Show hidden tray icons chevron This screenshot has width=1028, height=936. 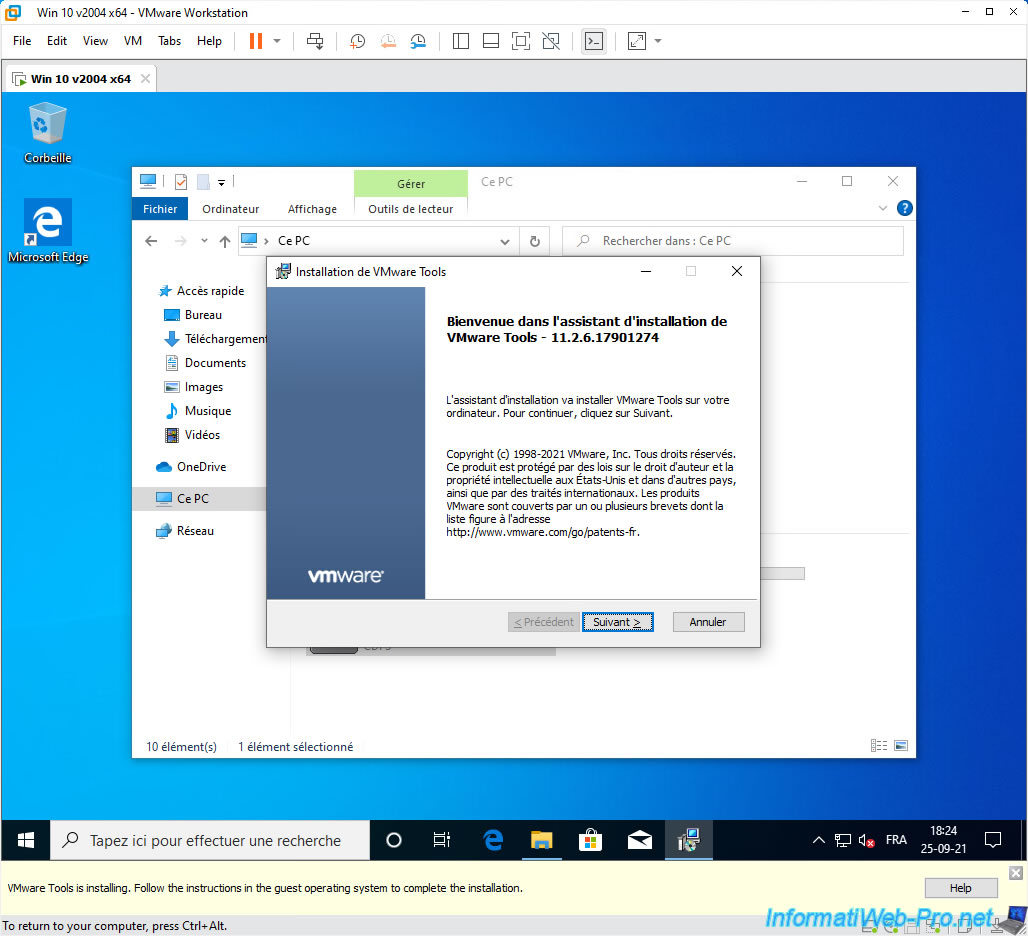click(x=818, y=840)
